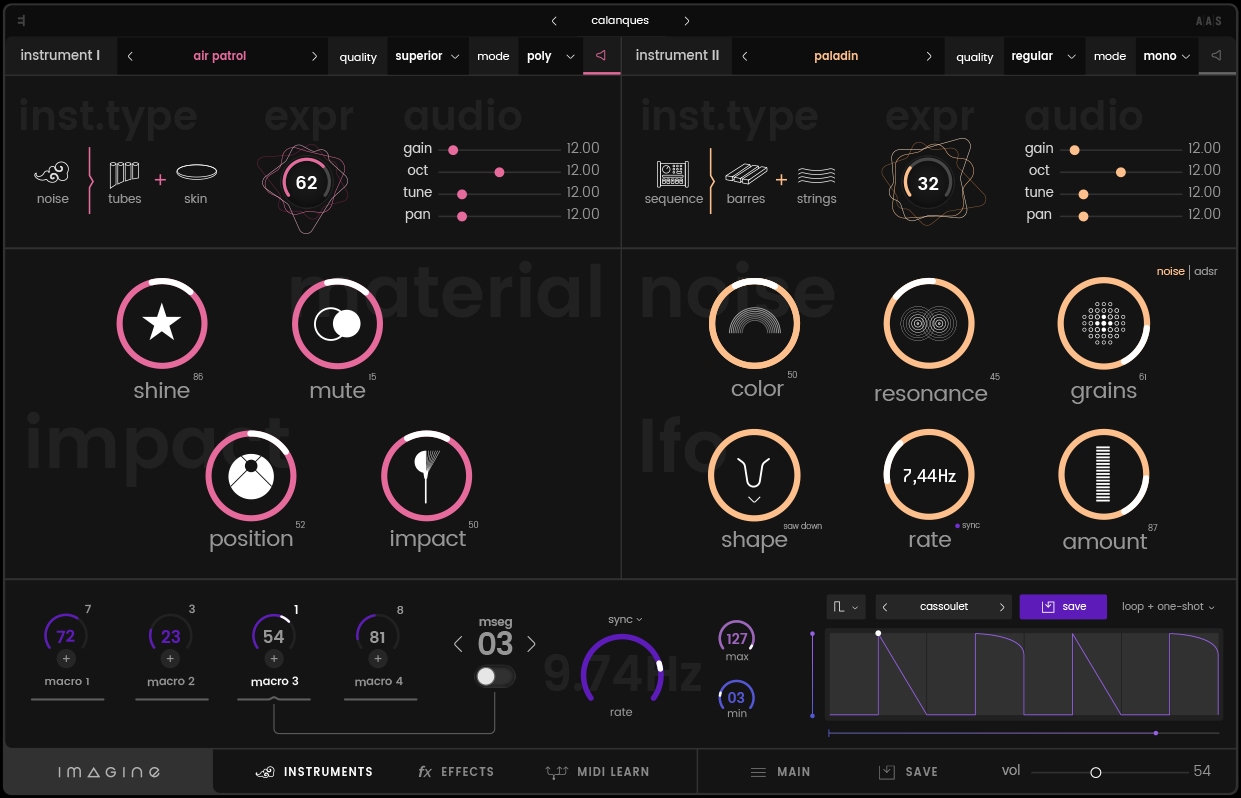1241x798 pixels.
Task: Open instrument II quality dropdown regular
Action: click(x=1042, y=56)
